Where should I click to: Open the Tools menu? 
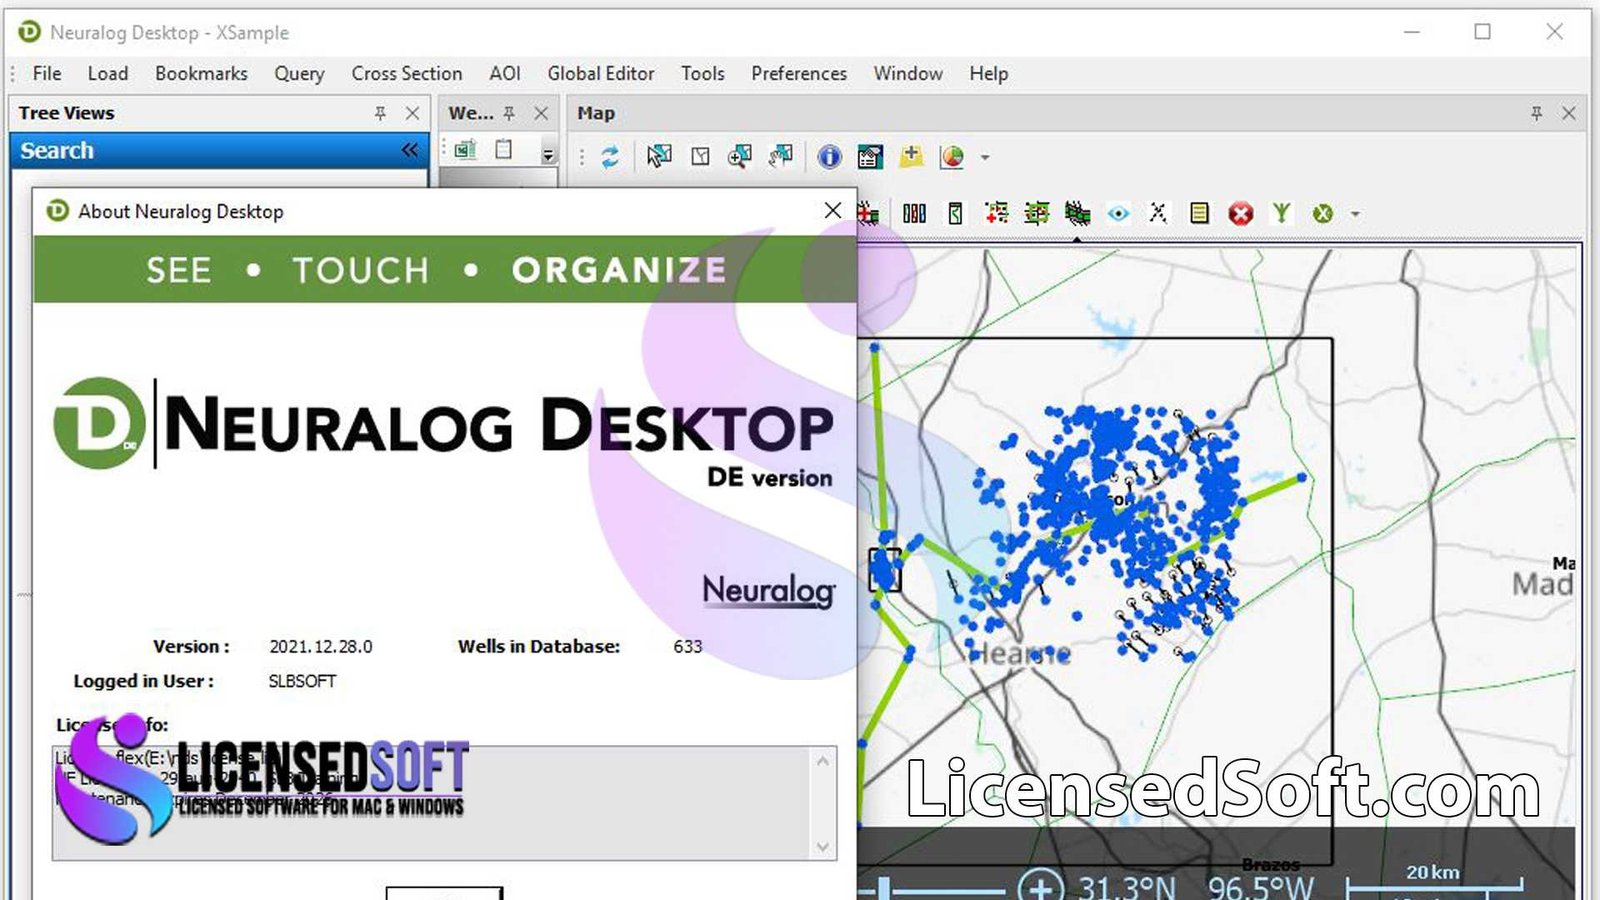coord(703,74)
